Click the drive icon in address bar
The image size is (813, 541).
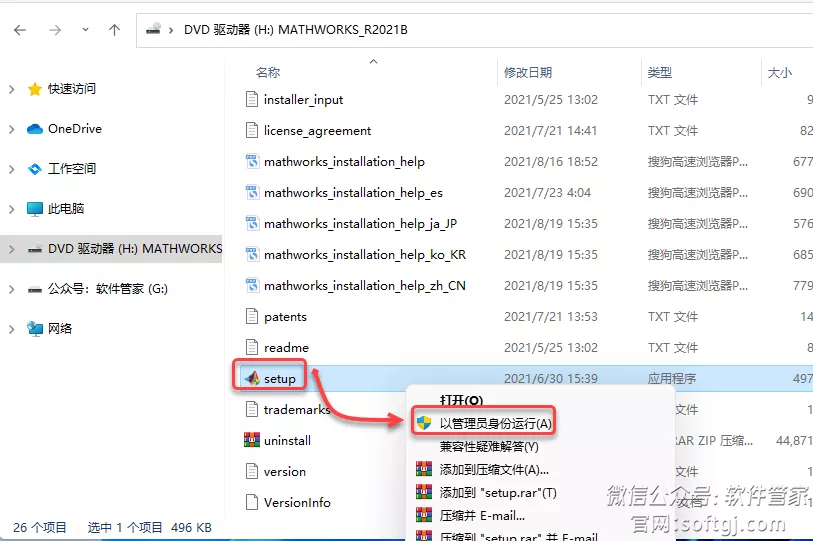pos(153,29)
